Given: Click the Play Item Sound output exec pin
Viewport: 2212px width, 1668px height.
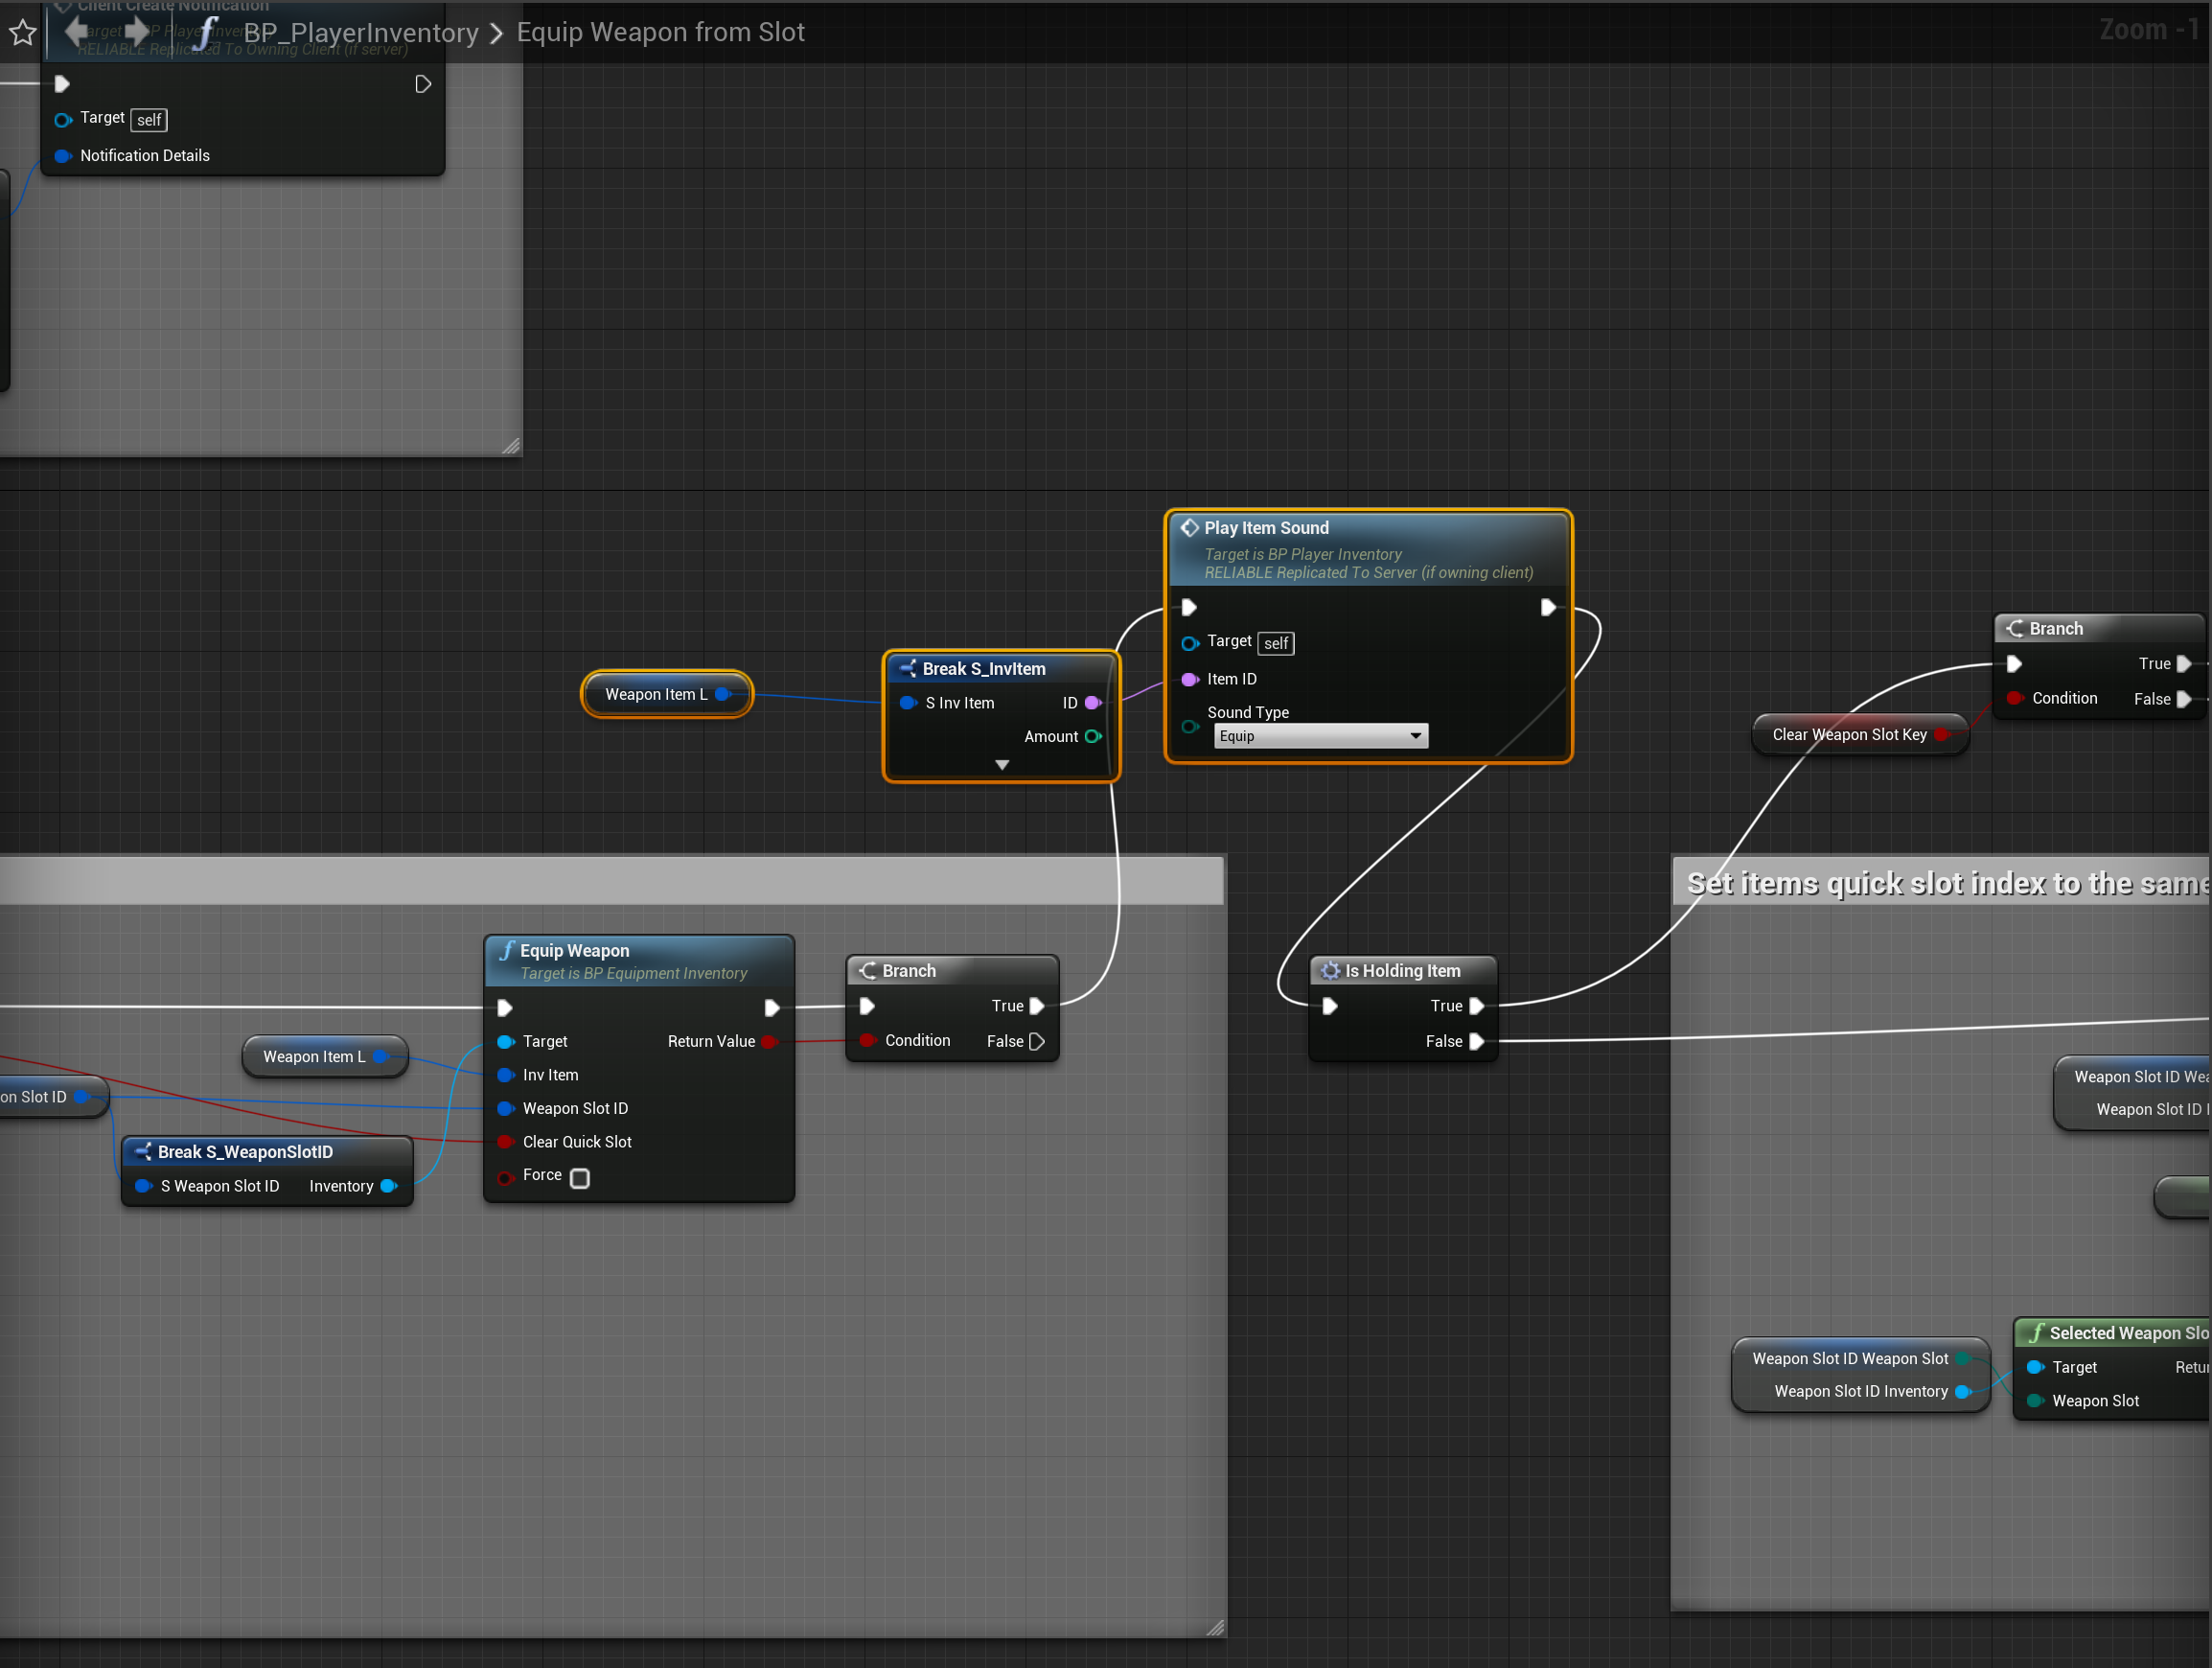Looking at the screenshot, I should 1547,607.
